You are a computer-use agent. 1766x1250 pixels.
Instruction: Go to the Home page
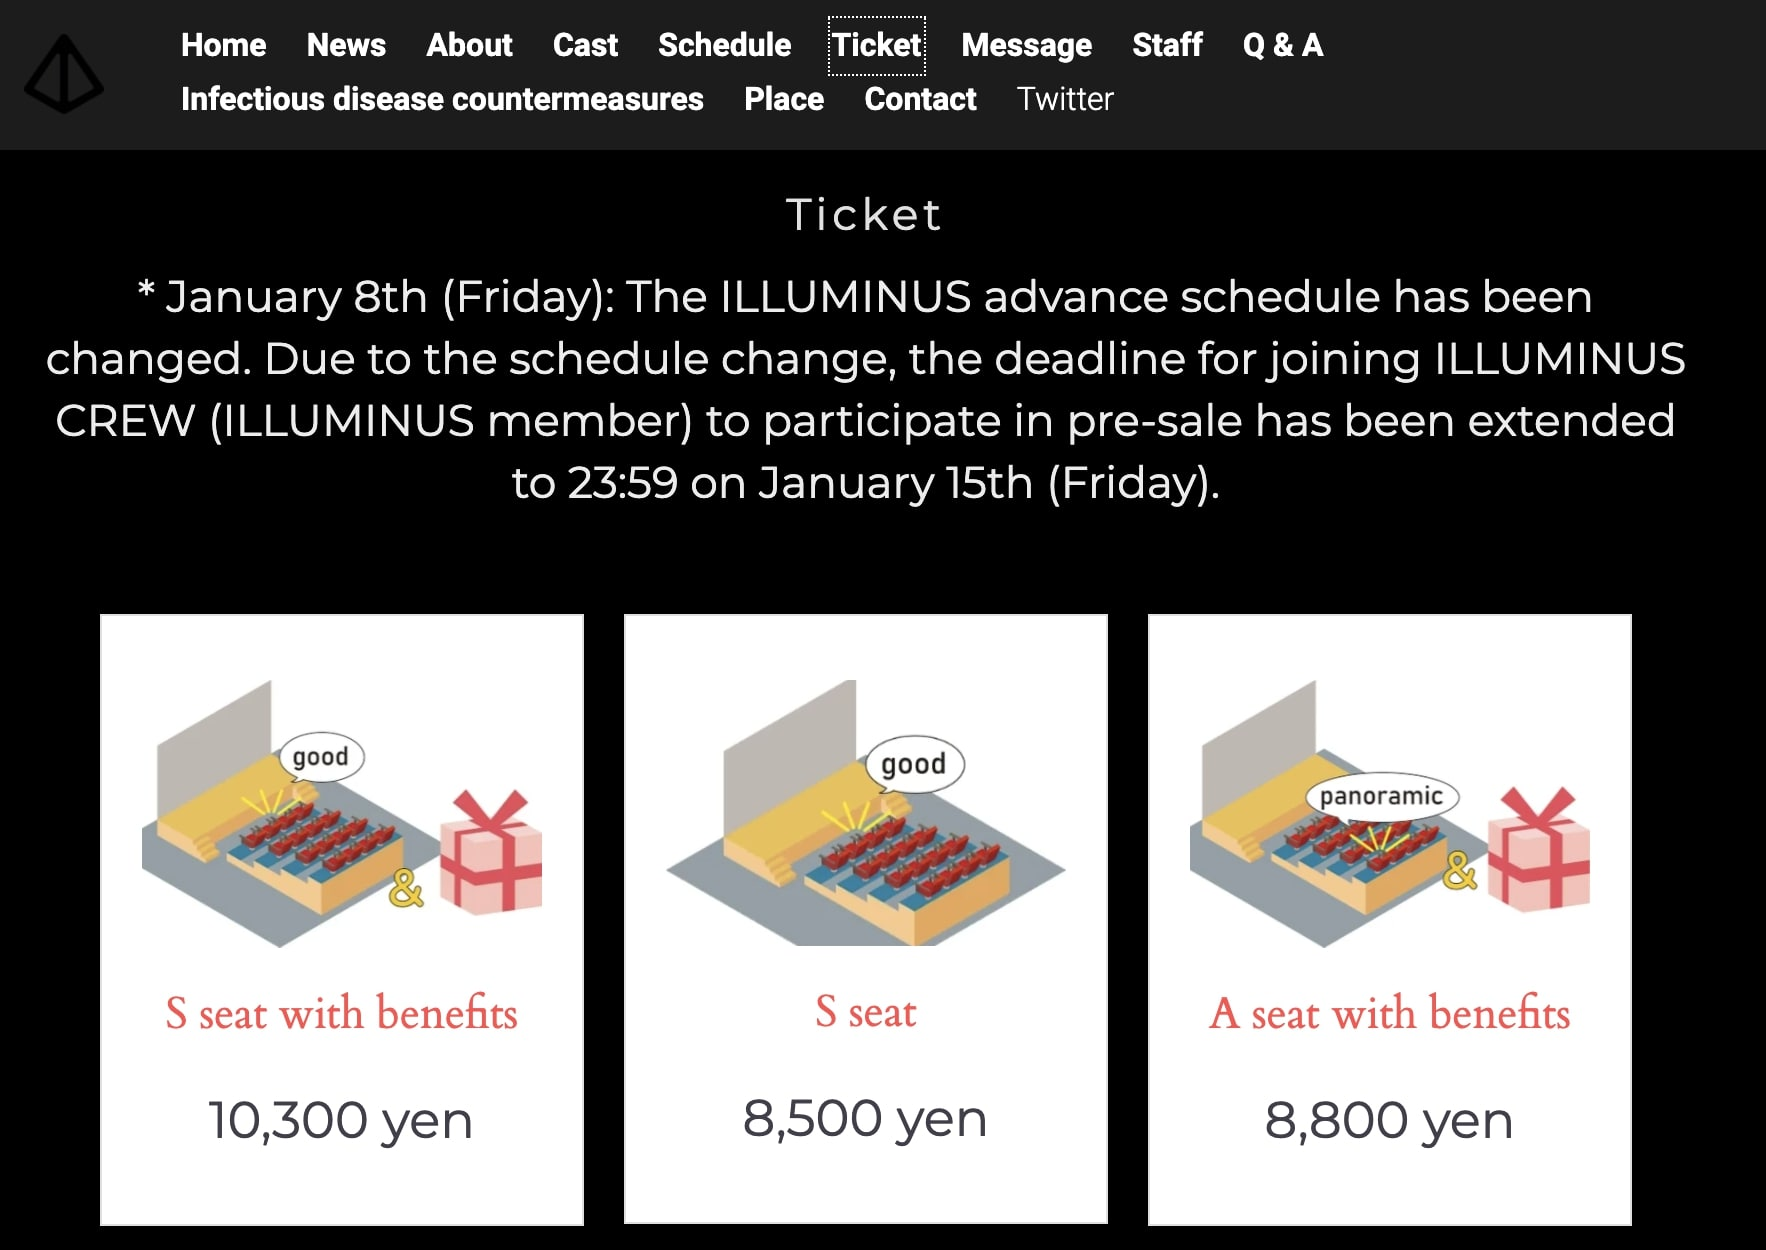pyautogui.click(x=223, y=45)
